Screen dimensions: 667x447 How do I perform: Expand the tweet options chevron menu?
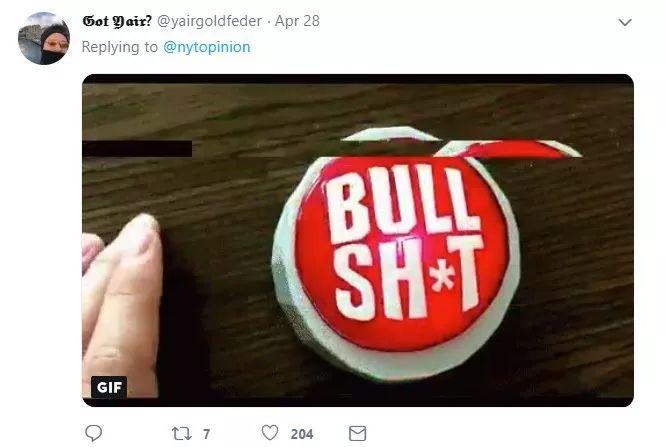pos(624,22)
